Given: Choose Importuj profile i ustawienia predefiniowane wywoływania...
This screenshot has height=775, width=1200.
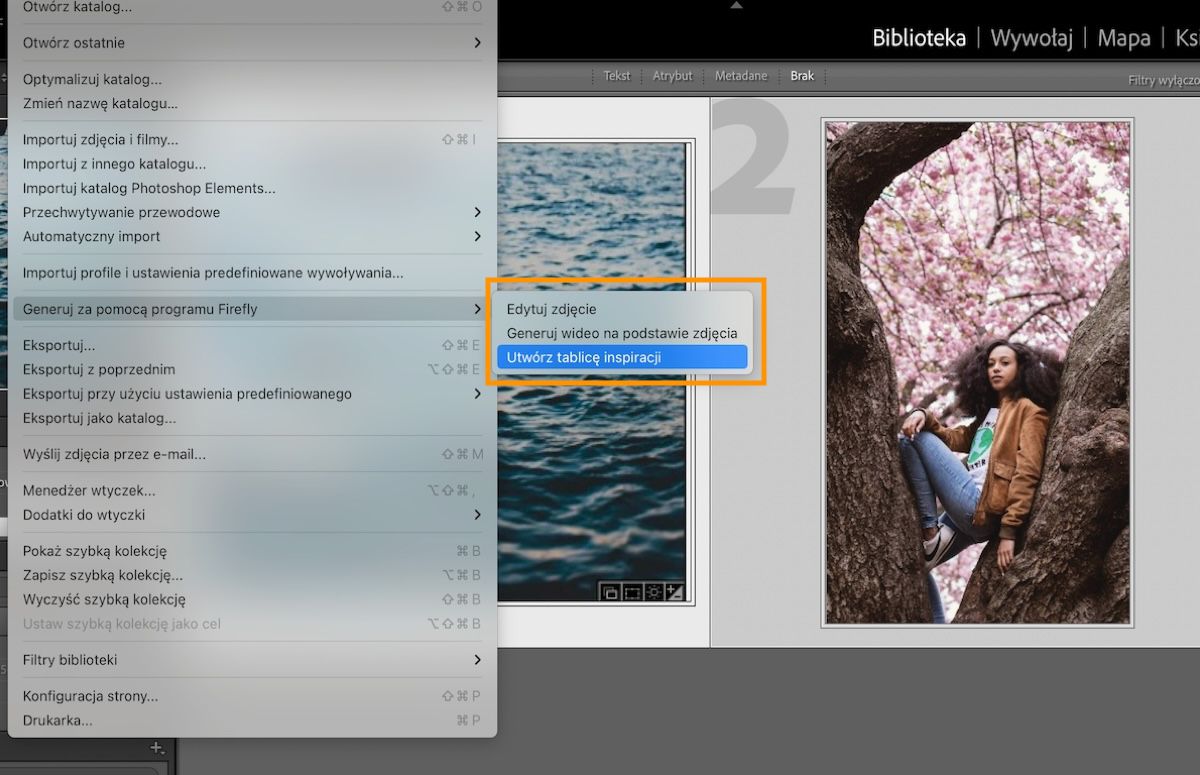Looking at the screenshot, I should tap(252, 272).
